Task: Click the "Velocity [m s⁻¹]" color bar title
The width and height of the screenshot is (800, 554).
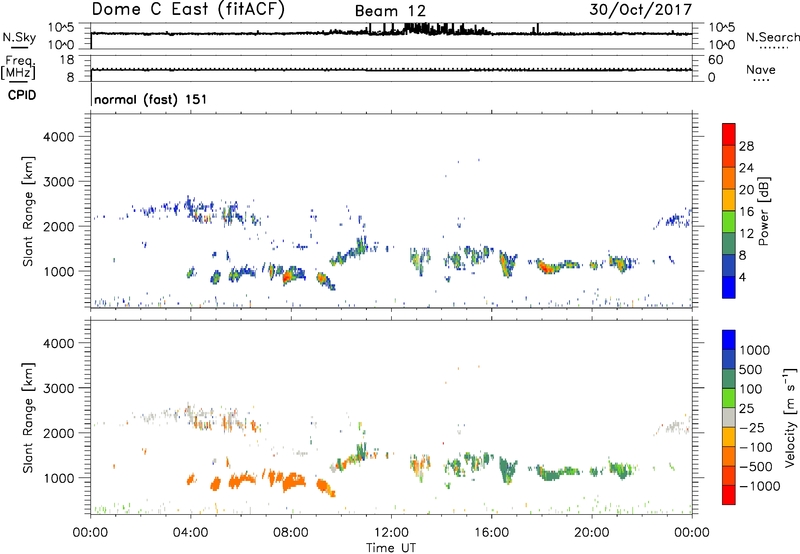Action: 790,417
